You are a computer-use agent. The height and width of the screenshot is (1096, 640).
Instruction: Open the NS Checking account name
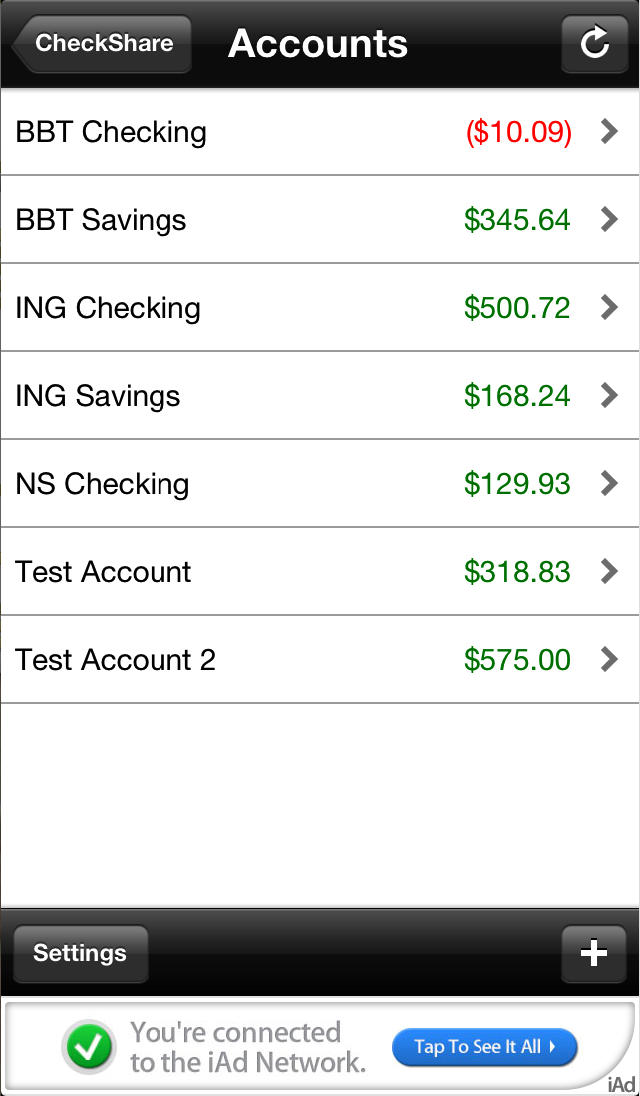pyautogui.click(x=102, y=484)
